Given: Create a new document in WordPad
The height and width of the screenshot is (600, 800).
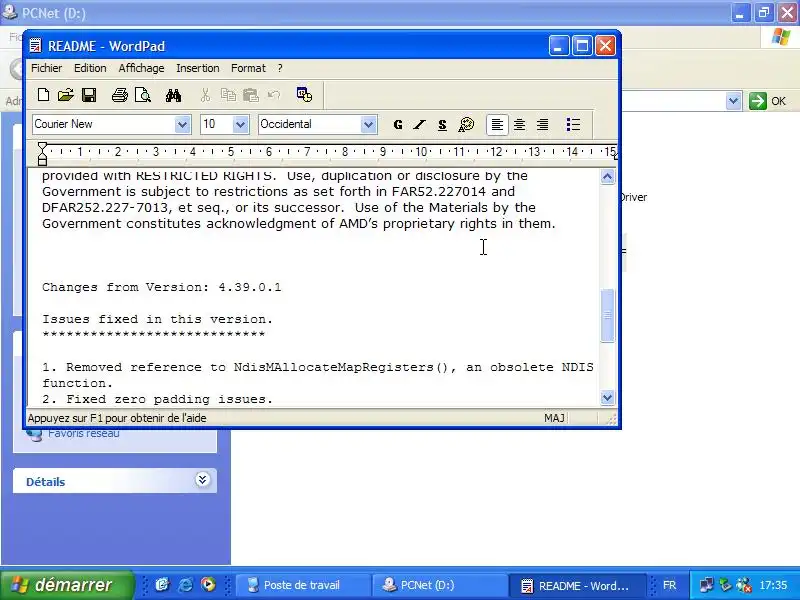Looking at the screenshot, I should (x=43, y=95).
